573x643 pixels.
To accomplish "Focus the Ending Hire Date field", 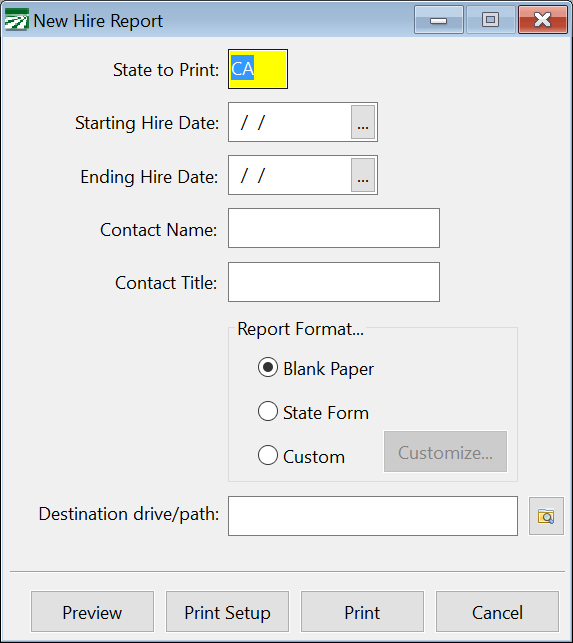I will pos(290,175).
